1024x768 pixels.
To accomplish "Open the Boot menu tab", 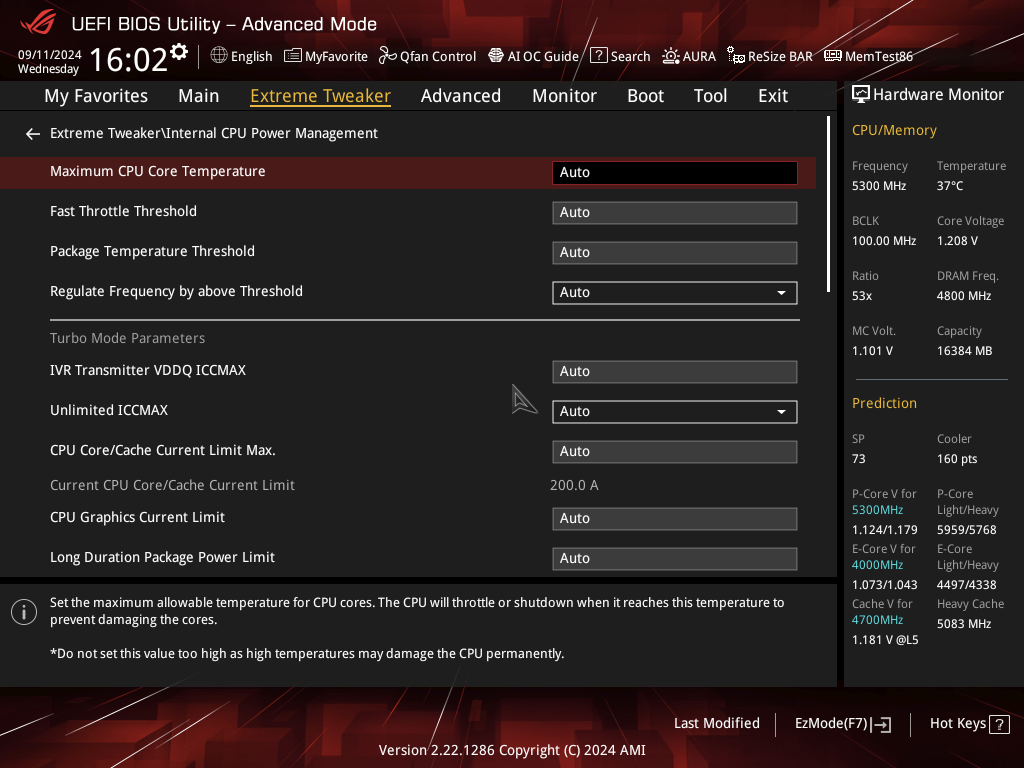I will coord(645,95).
